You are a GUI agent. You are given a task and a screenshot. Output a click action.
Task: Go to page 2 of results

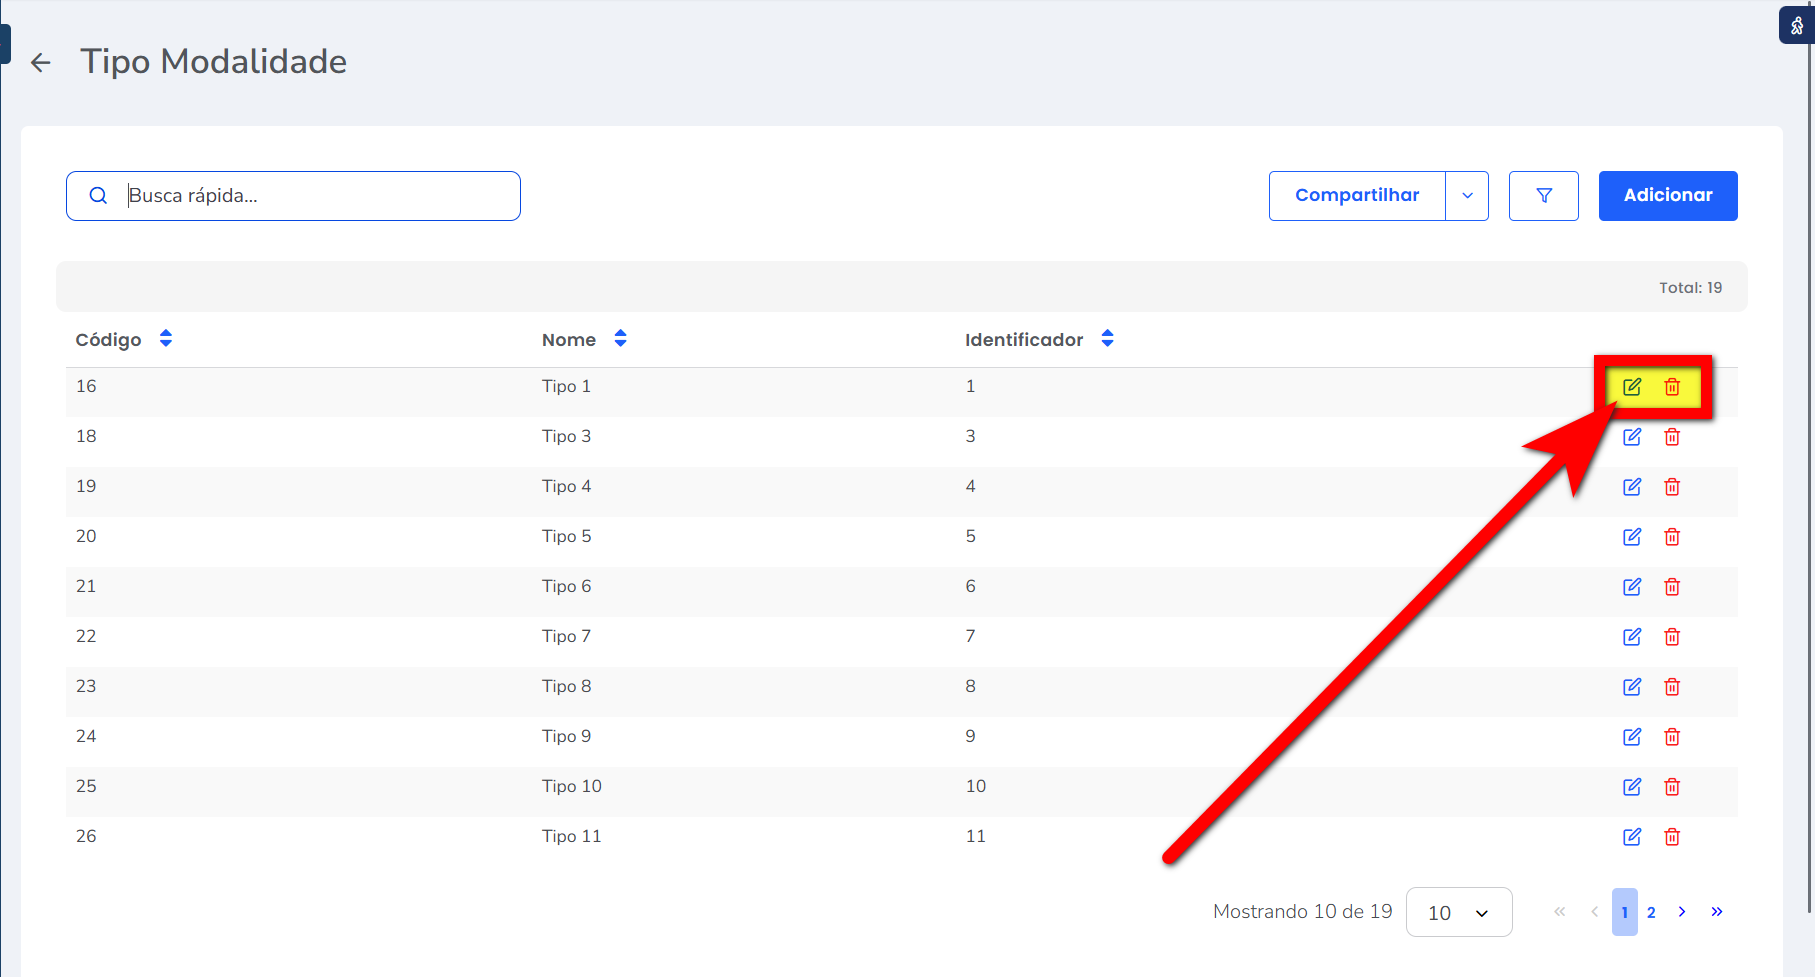coord(1651,912)
